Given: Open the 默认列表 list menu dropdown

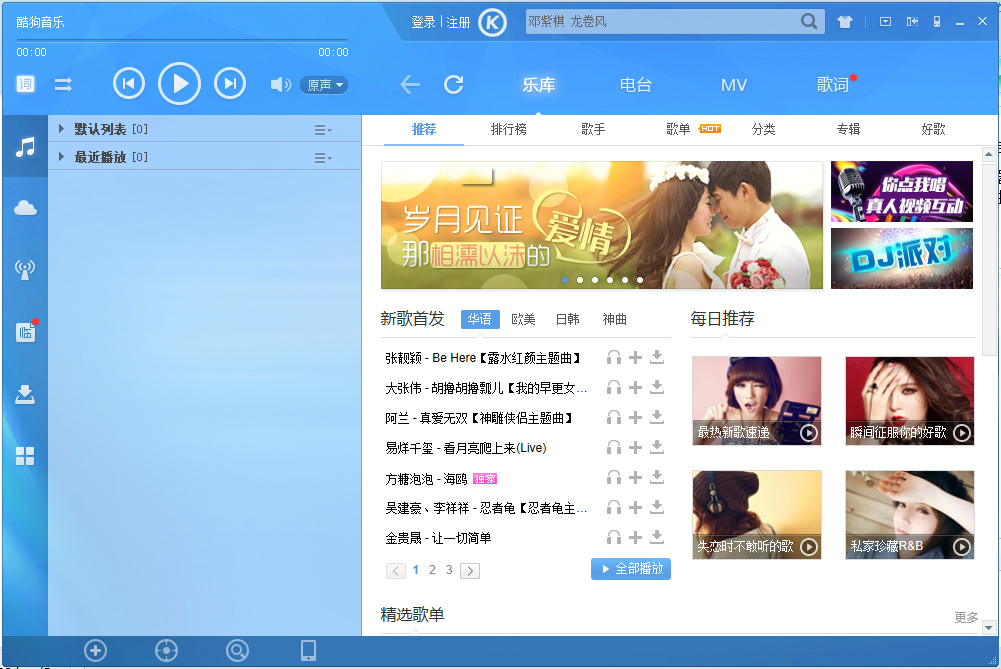Looking at the screenshot, I should point(323,130).
